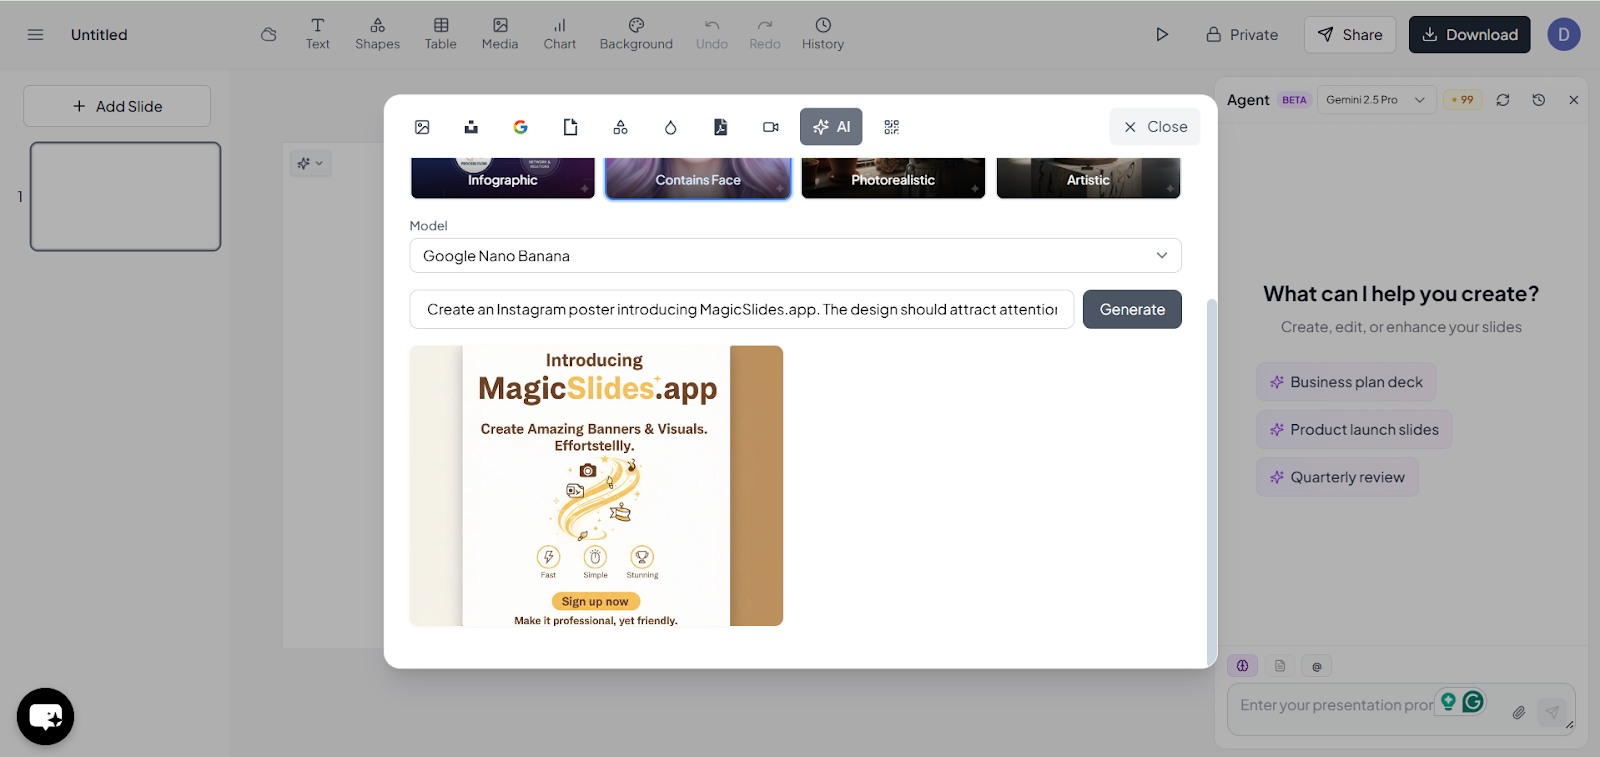Select the Unsplash source icon

[471, 127]
